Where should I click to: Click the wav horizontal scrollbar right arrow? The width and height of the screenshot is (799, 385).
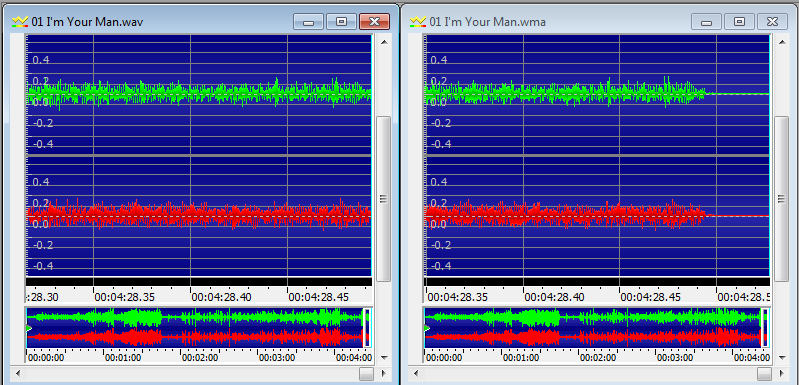pyautogui.click(x=384, y=374)
